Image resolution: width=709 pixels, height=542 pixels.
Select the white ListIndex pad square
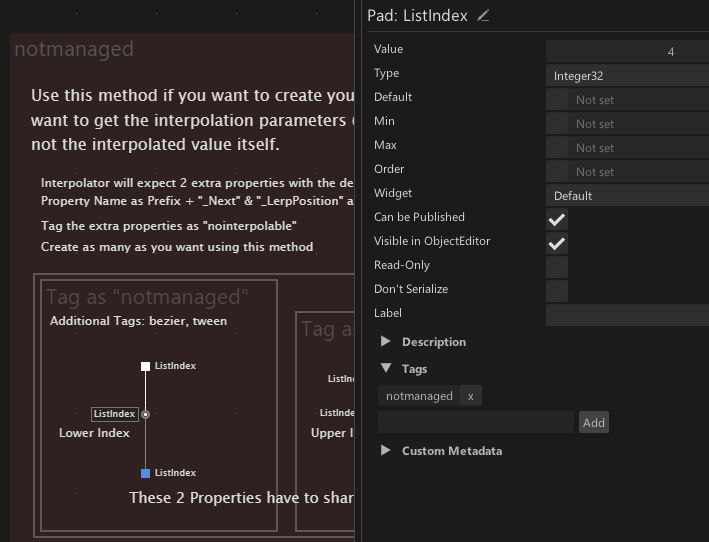[145, 367]
